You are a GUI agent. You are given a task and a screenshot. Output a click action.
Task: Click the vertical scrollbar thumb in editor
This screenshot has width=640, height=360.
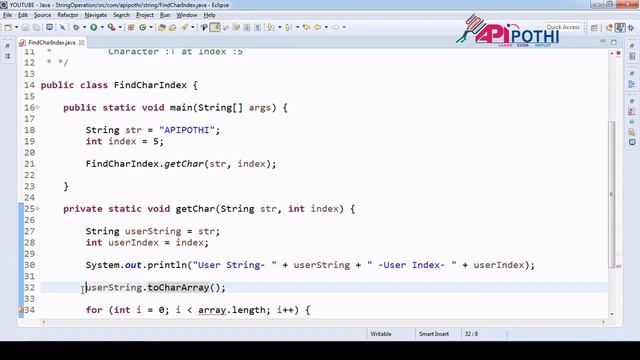pos(611,194)
